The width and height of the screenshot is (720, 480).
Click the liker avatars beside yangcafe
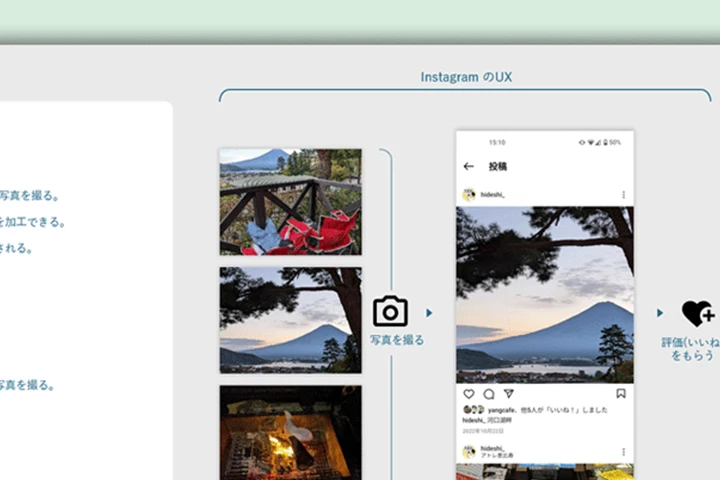pos(473,409)
